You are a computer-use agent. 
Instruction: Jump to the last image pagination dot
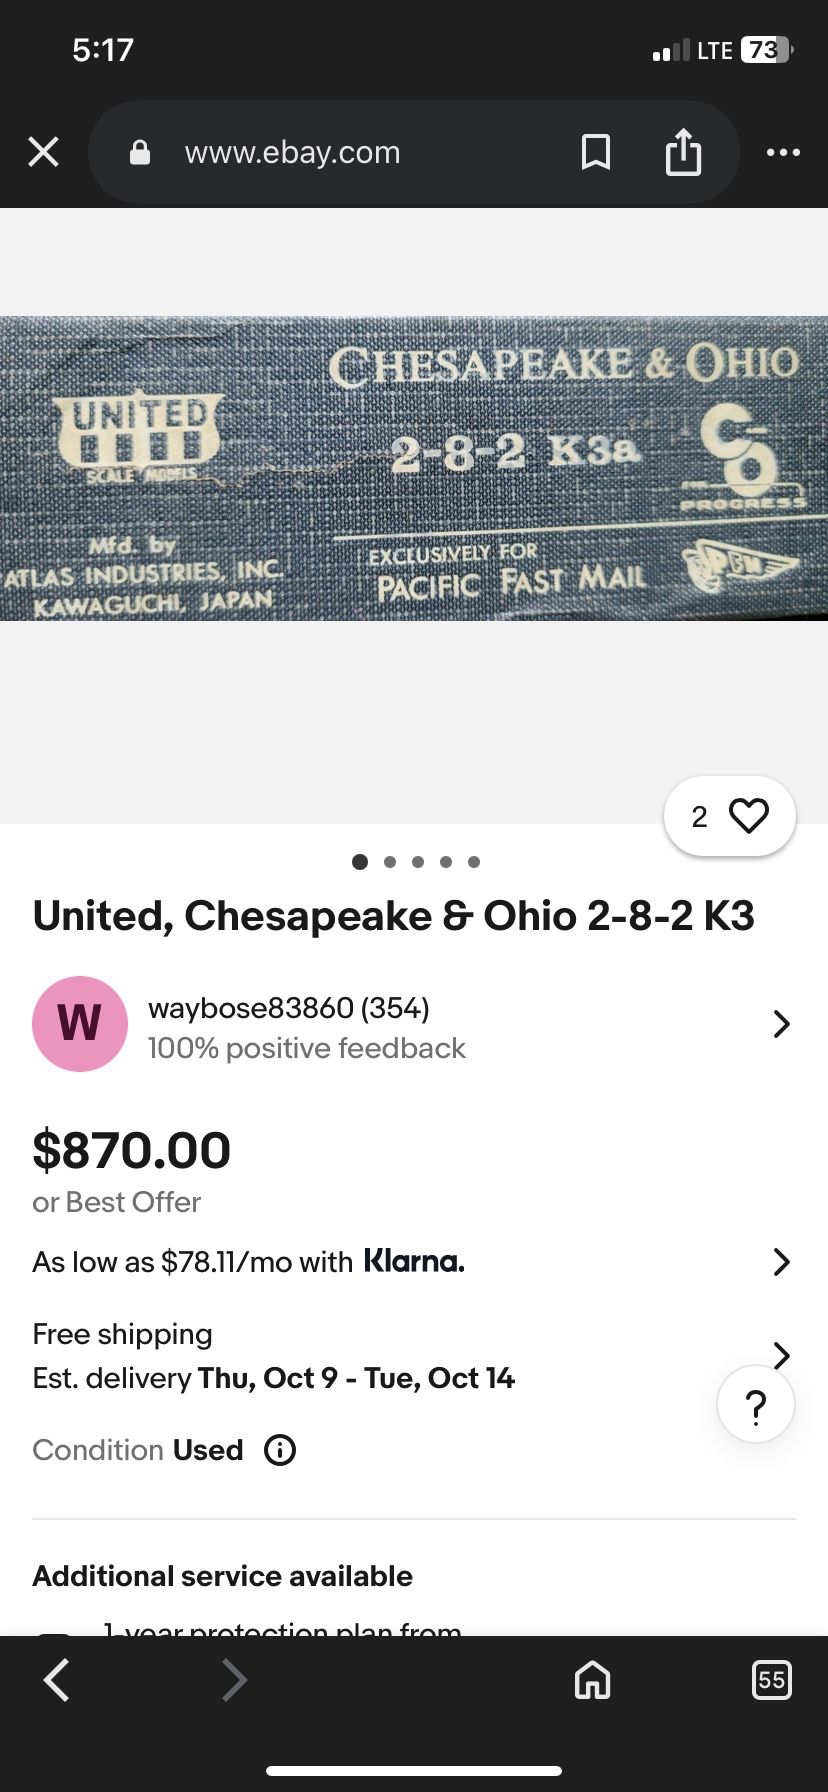pyautogui.click(x=474, y=862)
